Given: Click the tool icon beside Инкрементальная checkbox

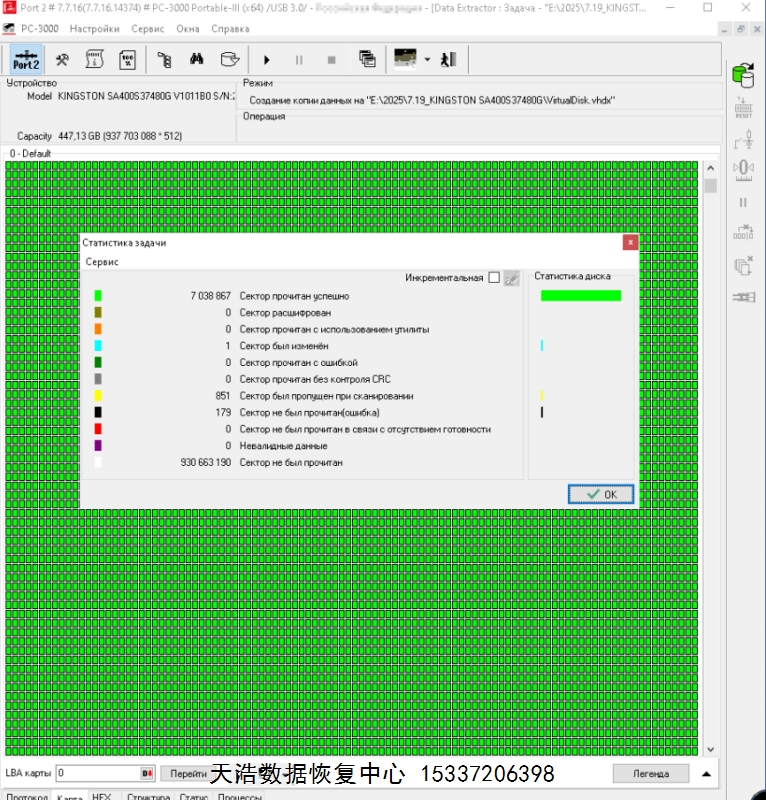Looking at the screenshot, I should [511, 278].
